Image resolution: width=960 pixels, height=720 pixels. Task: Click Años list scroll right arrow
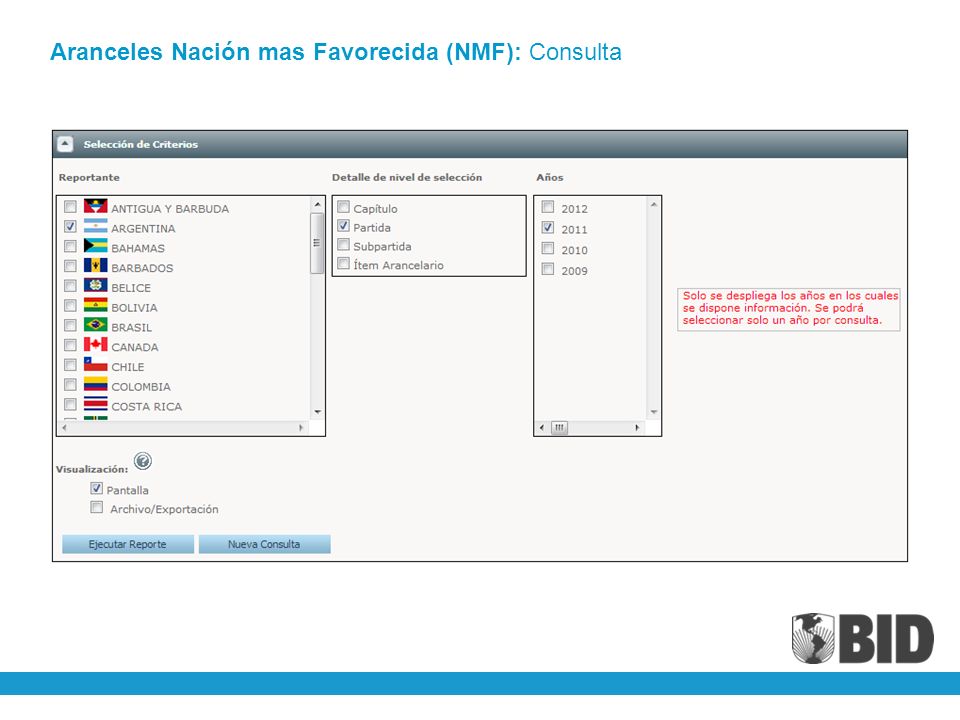point(637,427)
